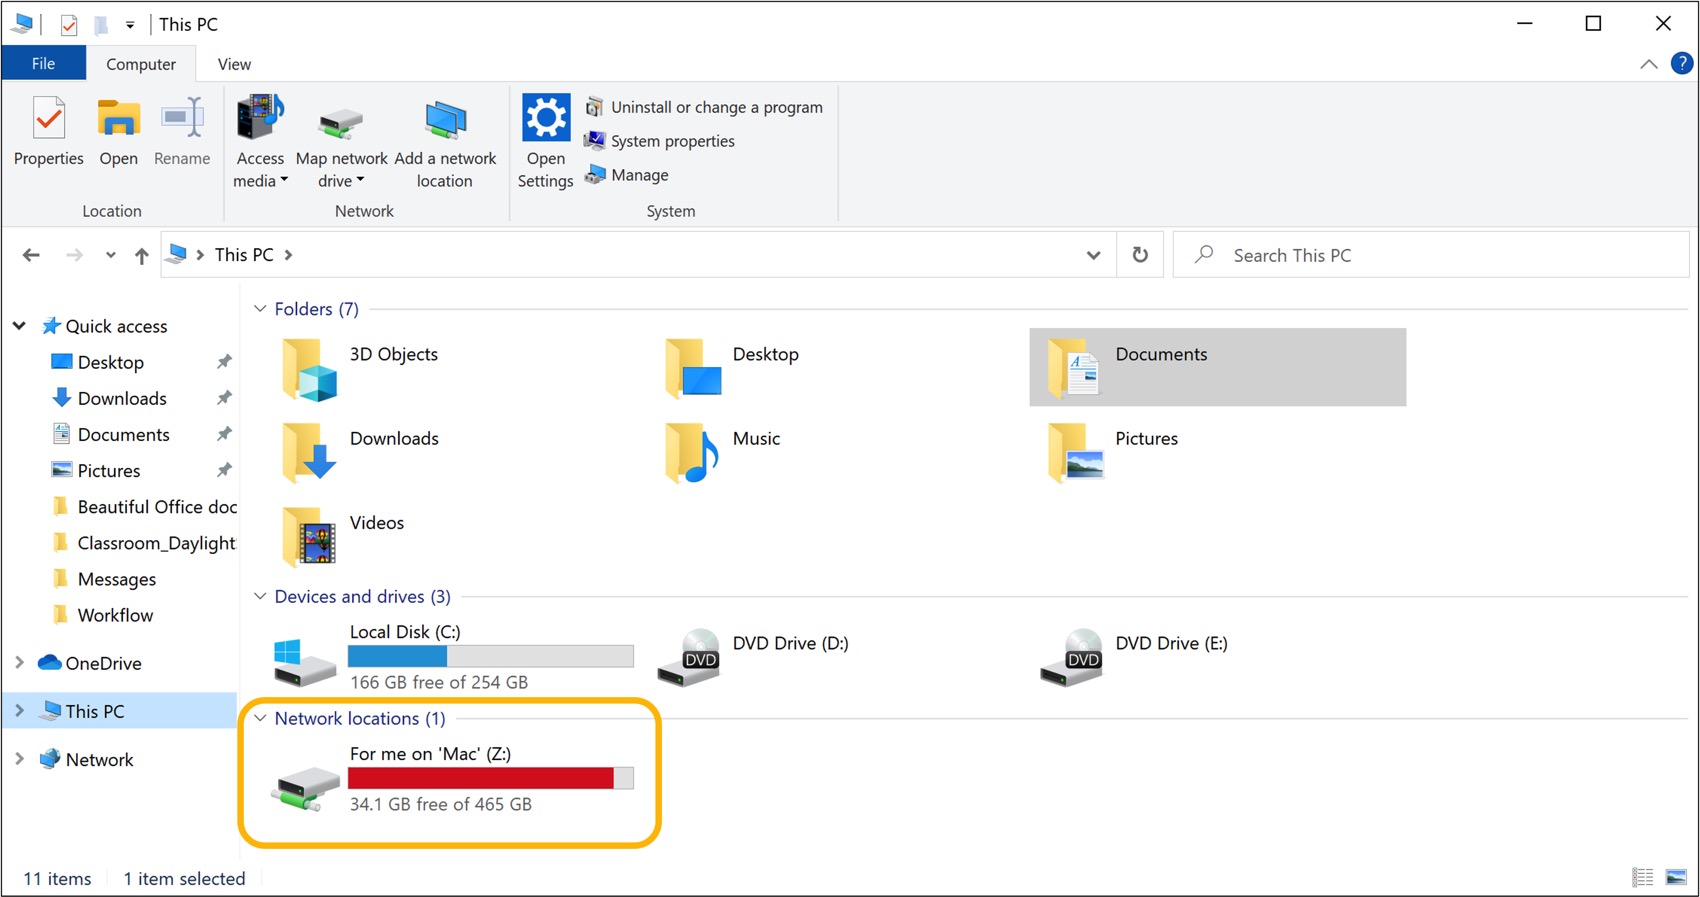Click the Local Disk (C:) usage bar
The width and height of the screenshot is (1700, 897).
(x=491, y=656)
